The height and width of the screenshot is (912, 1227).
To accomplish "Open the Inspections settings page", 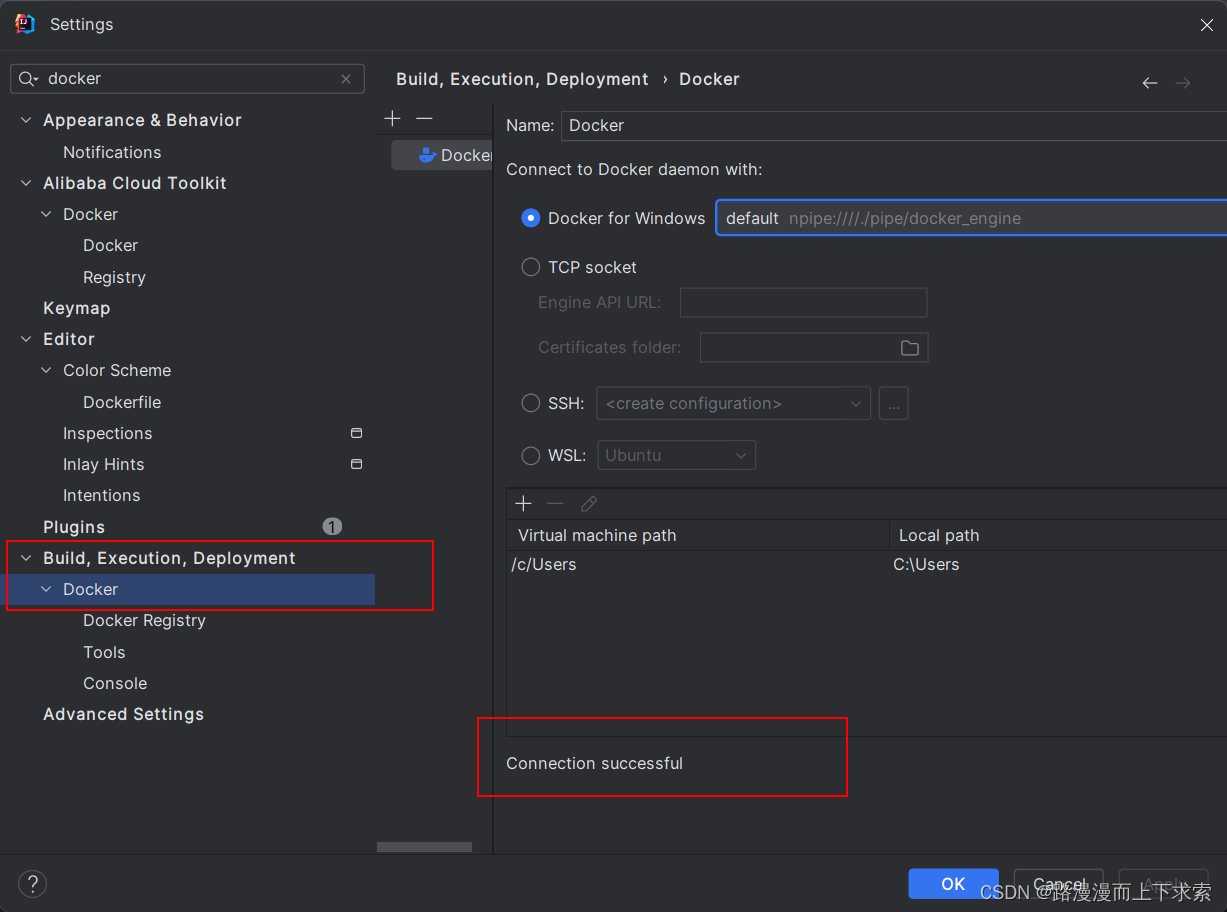I will [107, 433].
